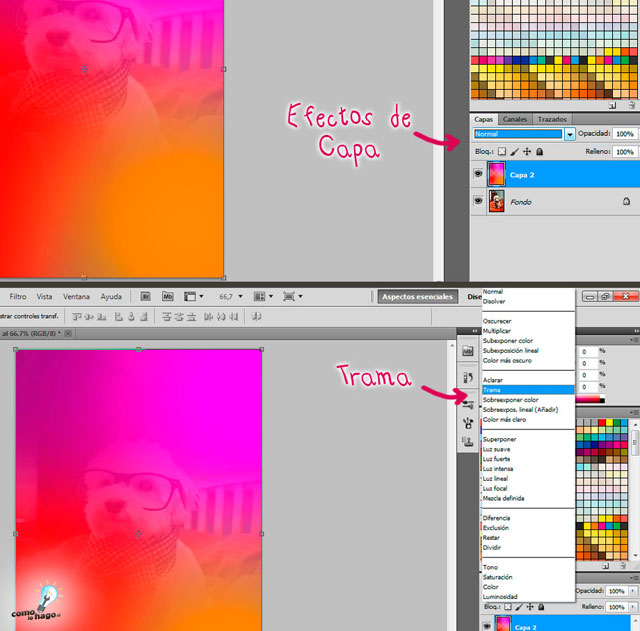This screenshot has height=631, width=640.
Task: Select the Multiplicar blend mode
Action: [x=528, y=331]
